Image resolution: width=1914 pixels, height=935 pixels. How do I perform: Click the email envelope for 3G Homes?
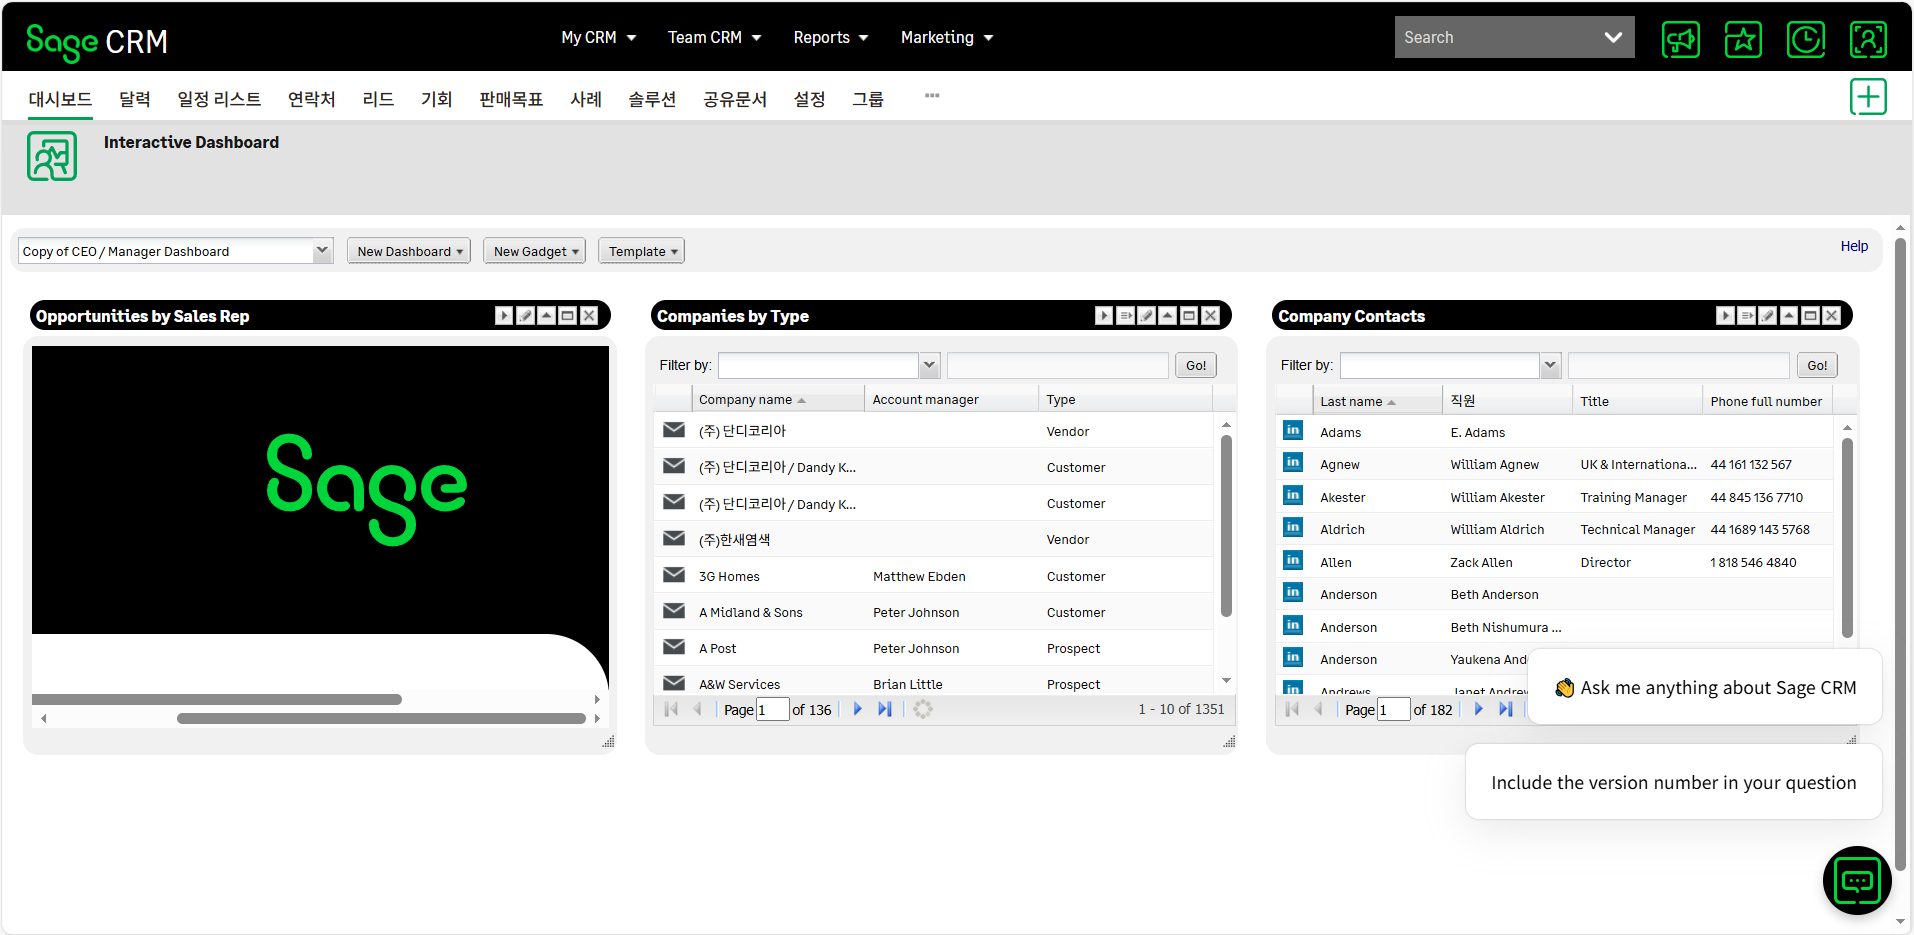[x=674, y=575]
